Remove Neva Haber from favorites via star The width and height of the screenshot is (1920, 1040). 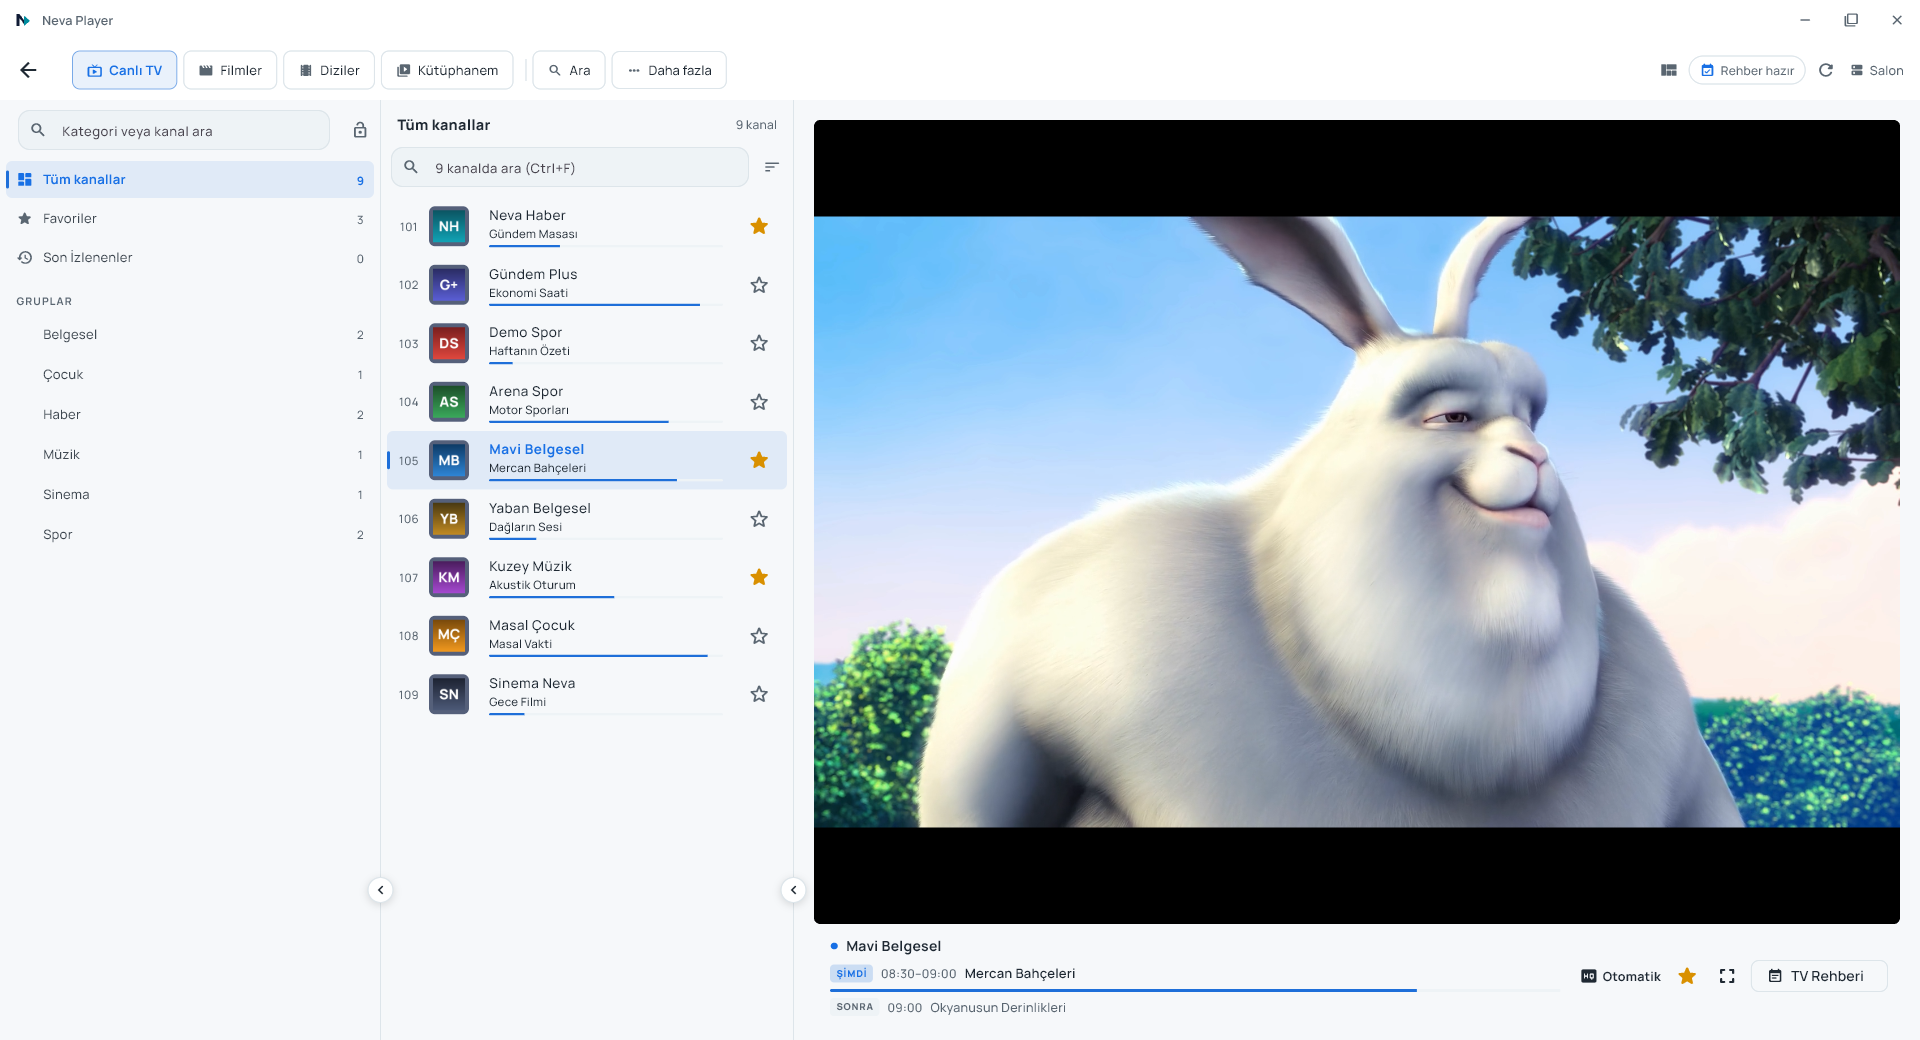[x=759, y=226]
